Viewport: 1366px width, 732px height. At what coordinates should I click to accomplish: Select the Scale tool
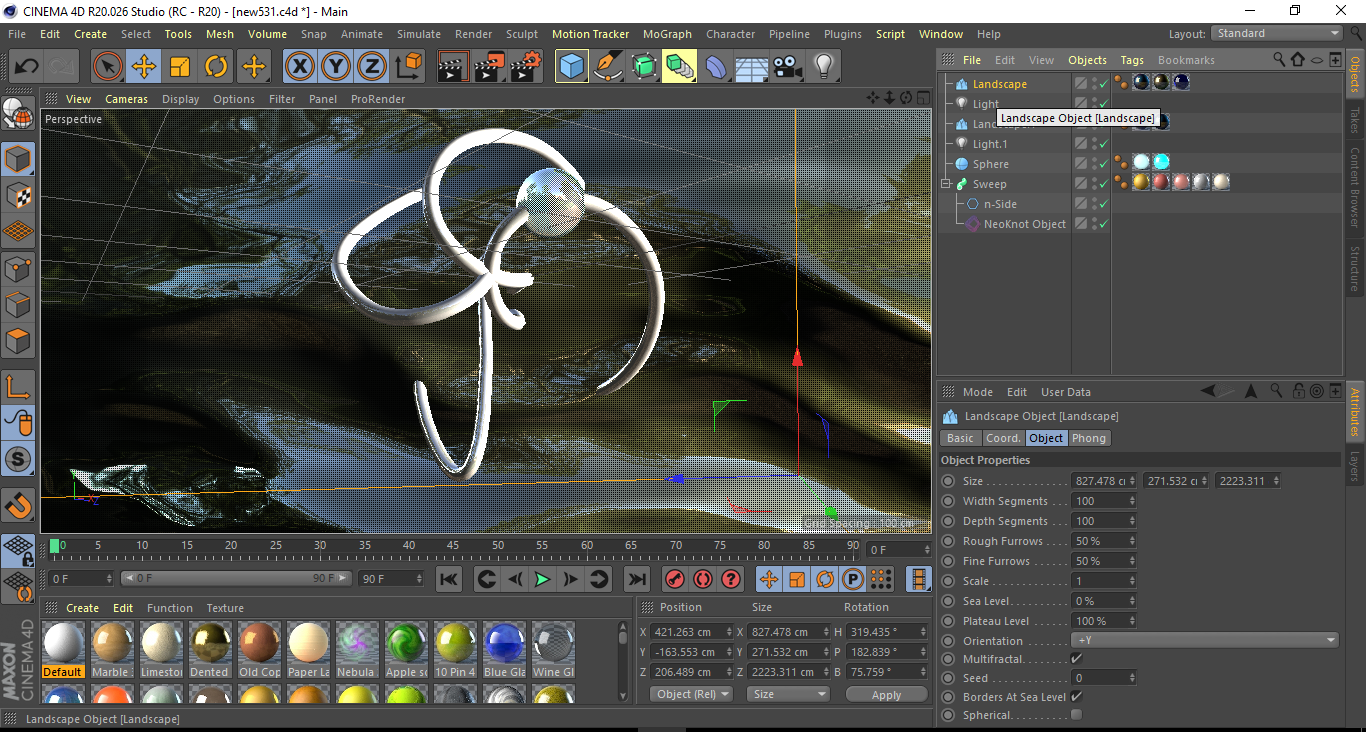pos(180,67)
